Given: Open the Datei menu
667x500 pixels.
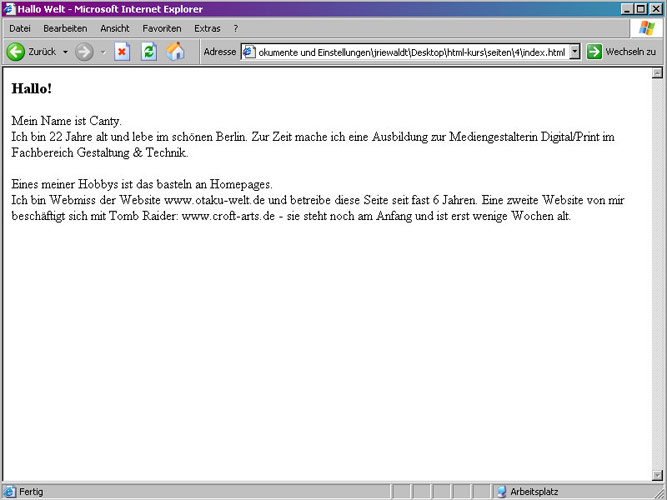Looking at the screenshot, I should pos(20,29).
